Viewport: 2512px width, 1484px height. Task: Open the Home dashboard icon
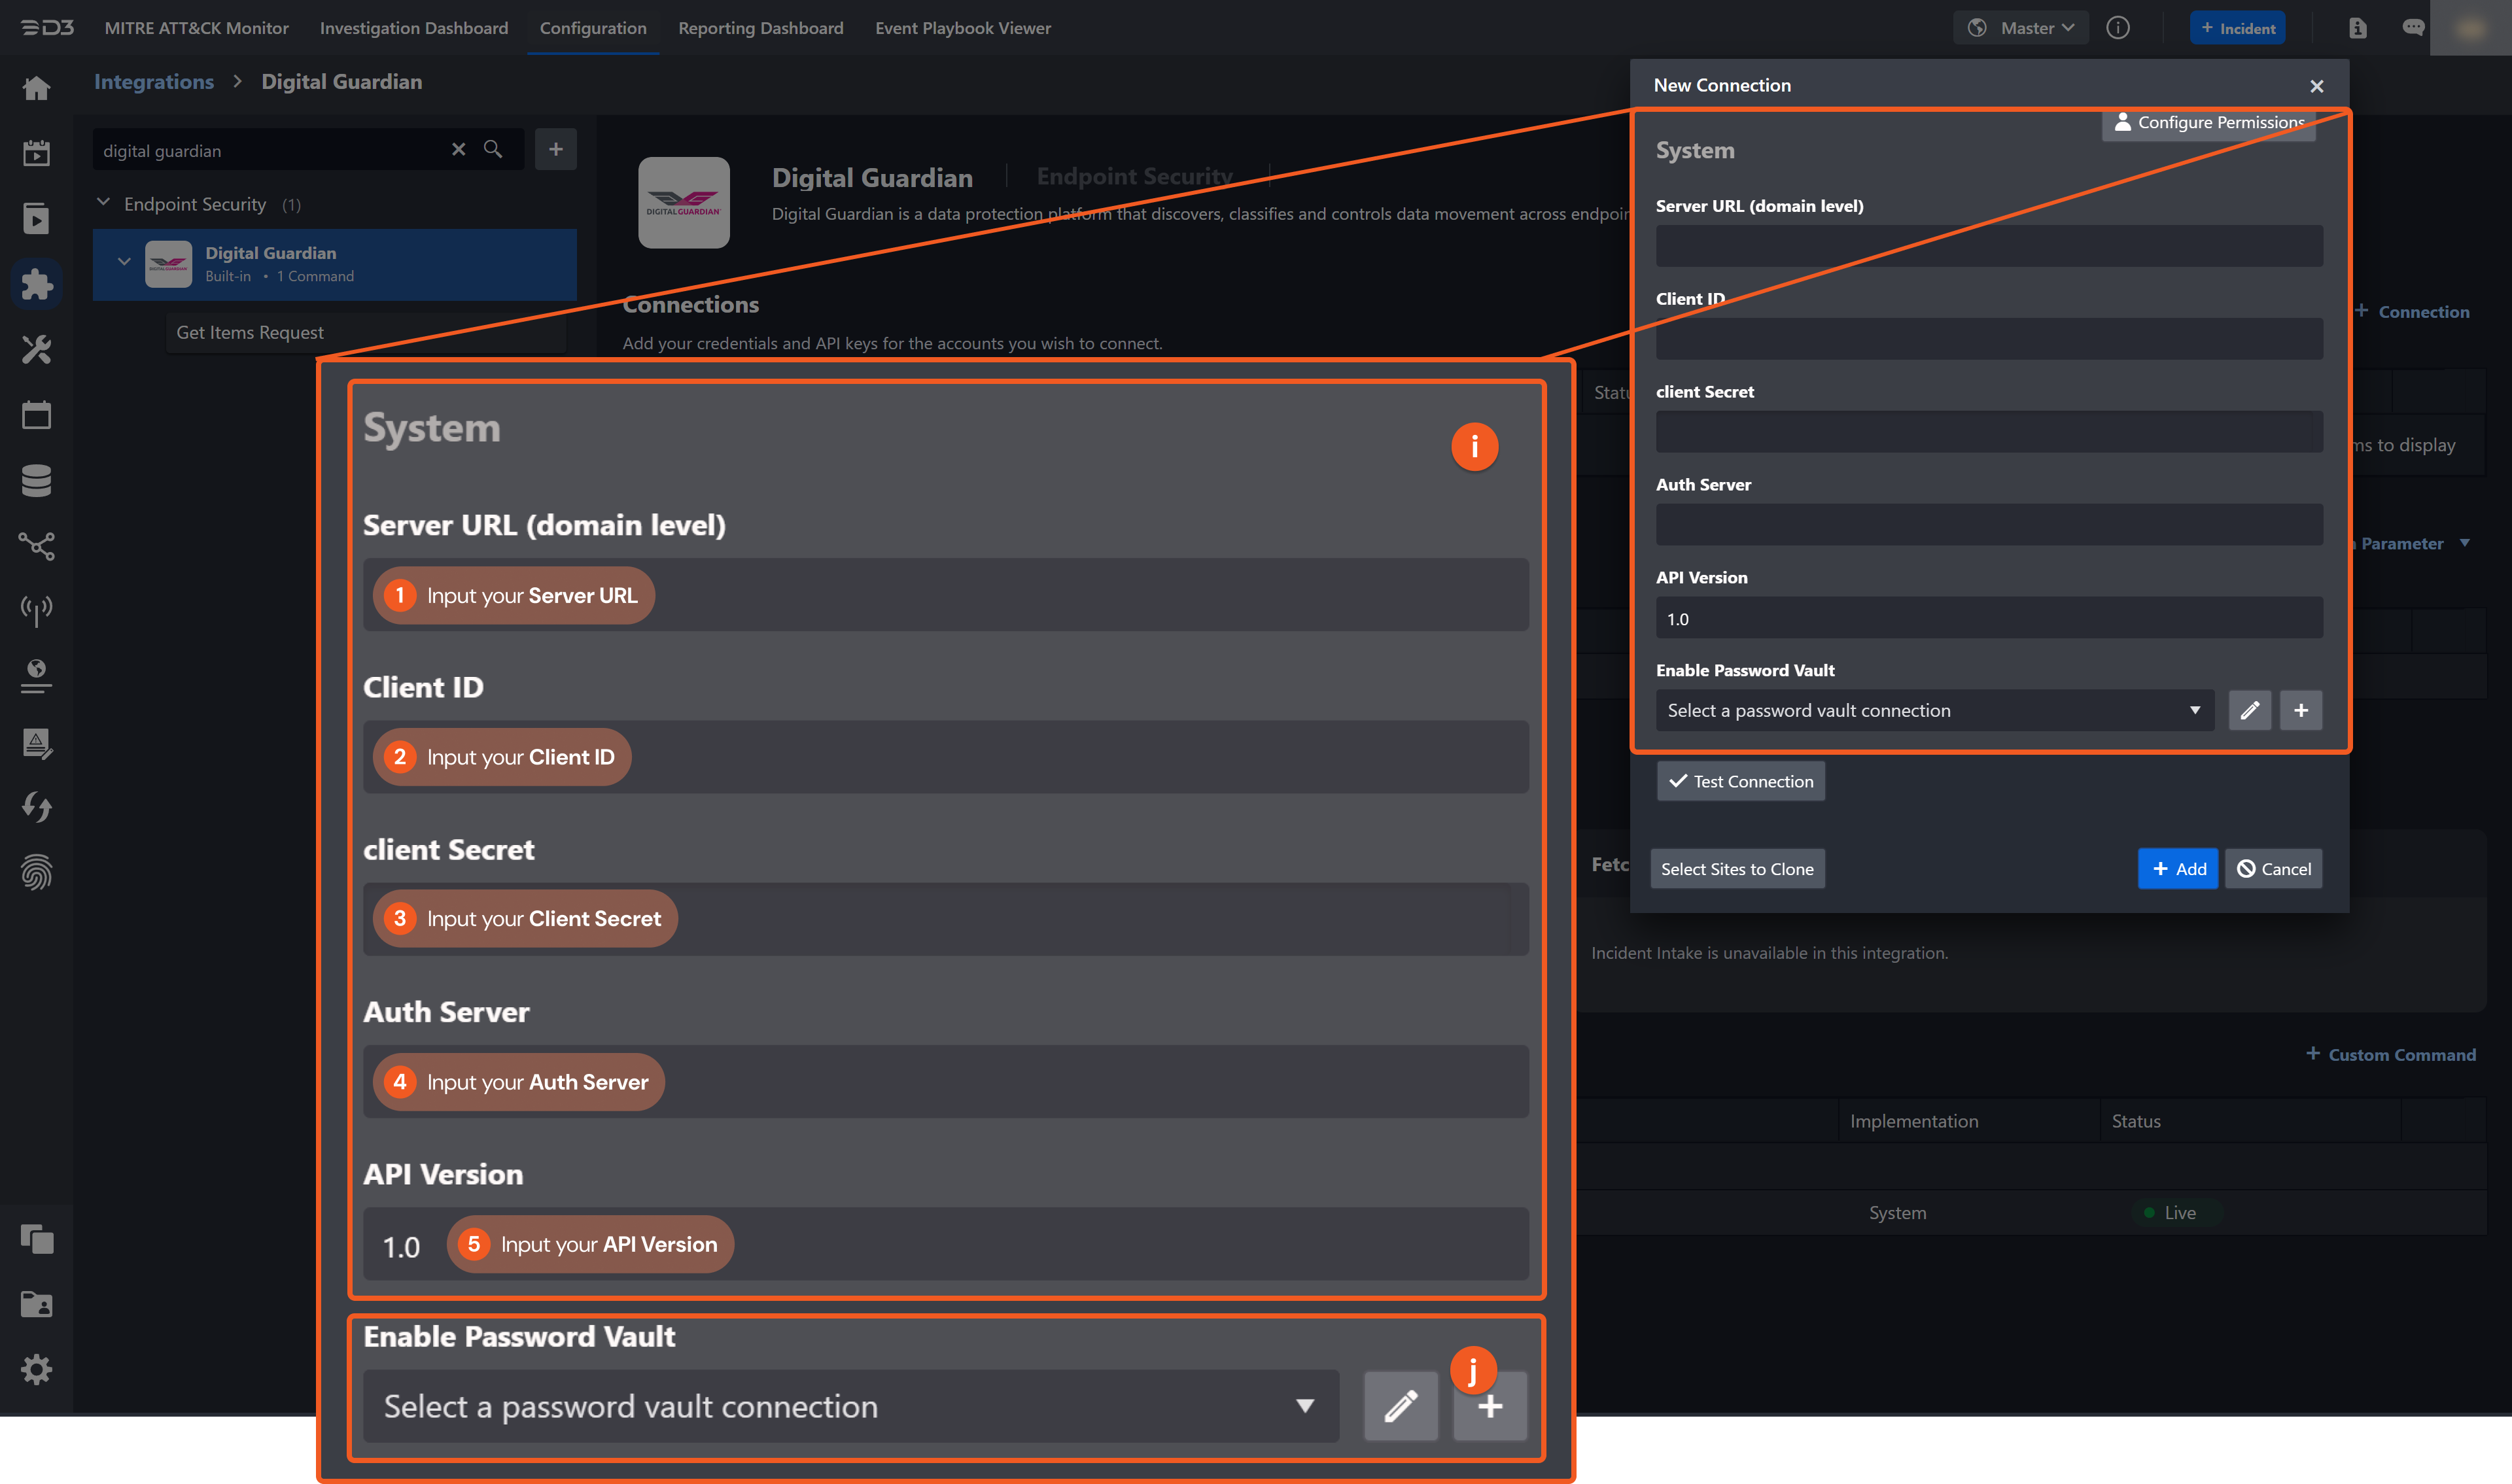click(x=37, y=88)
